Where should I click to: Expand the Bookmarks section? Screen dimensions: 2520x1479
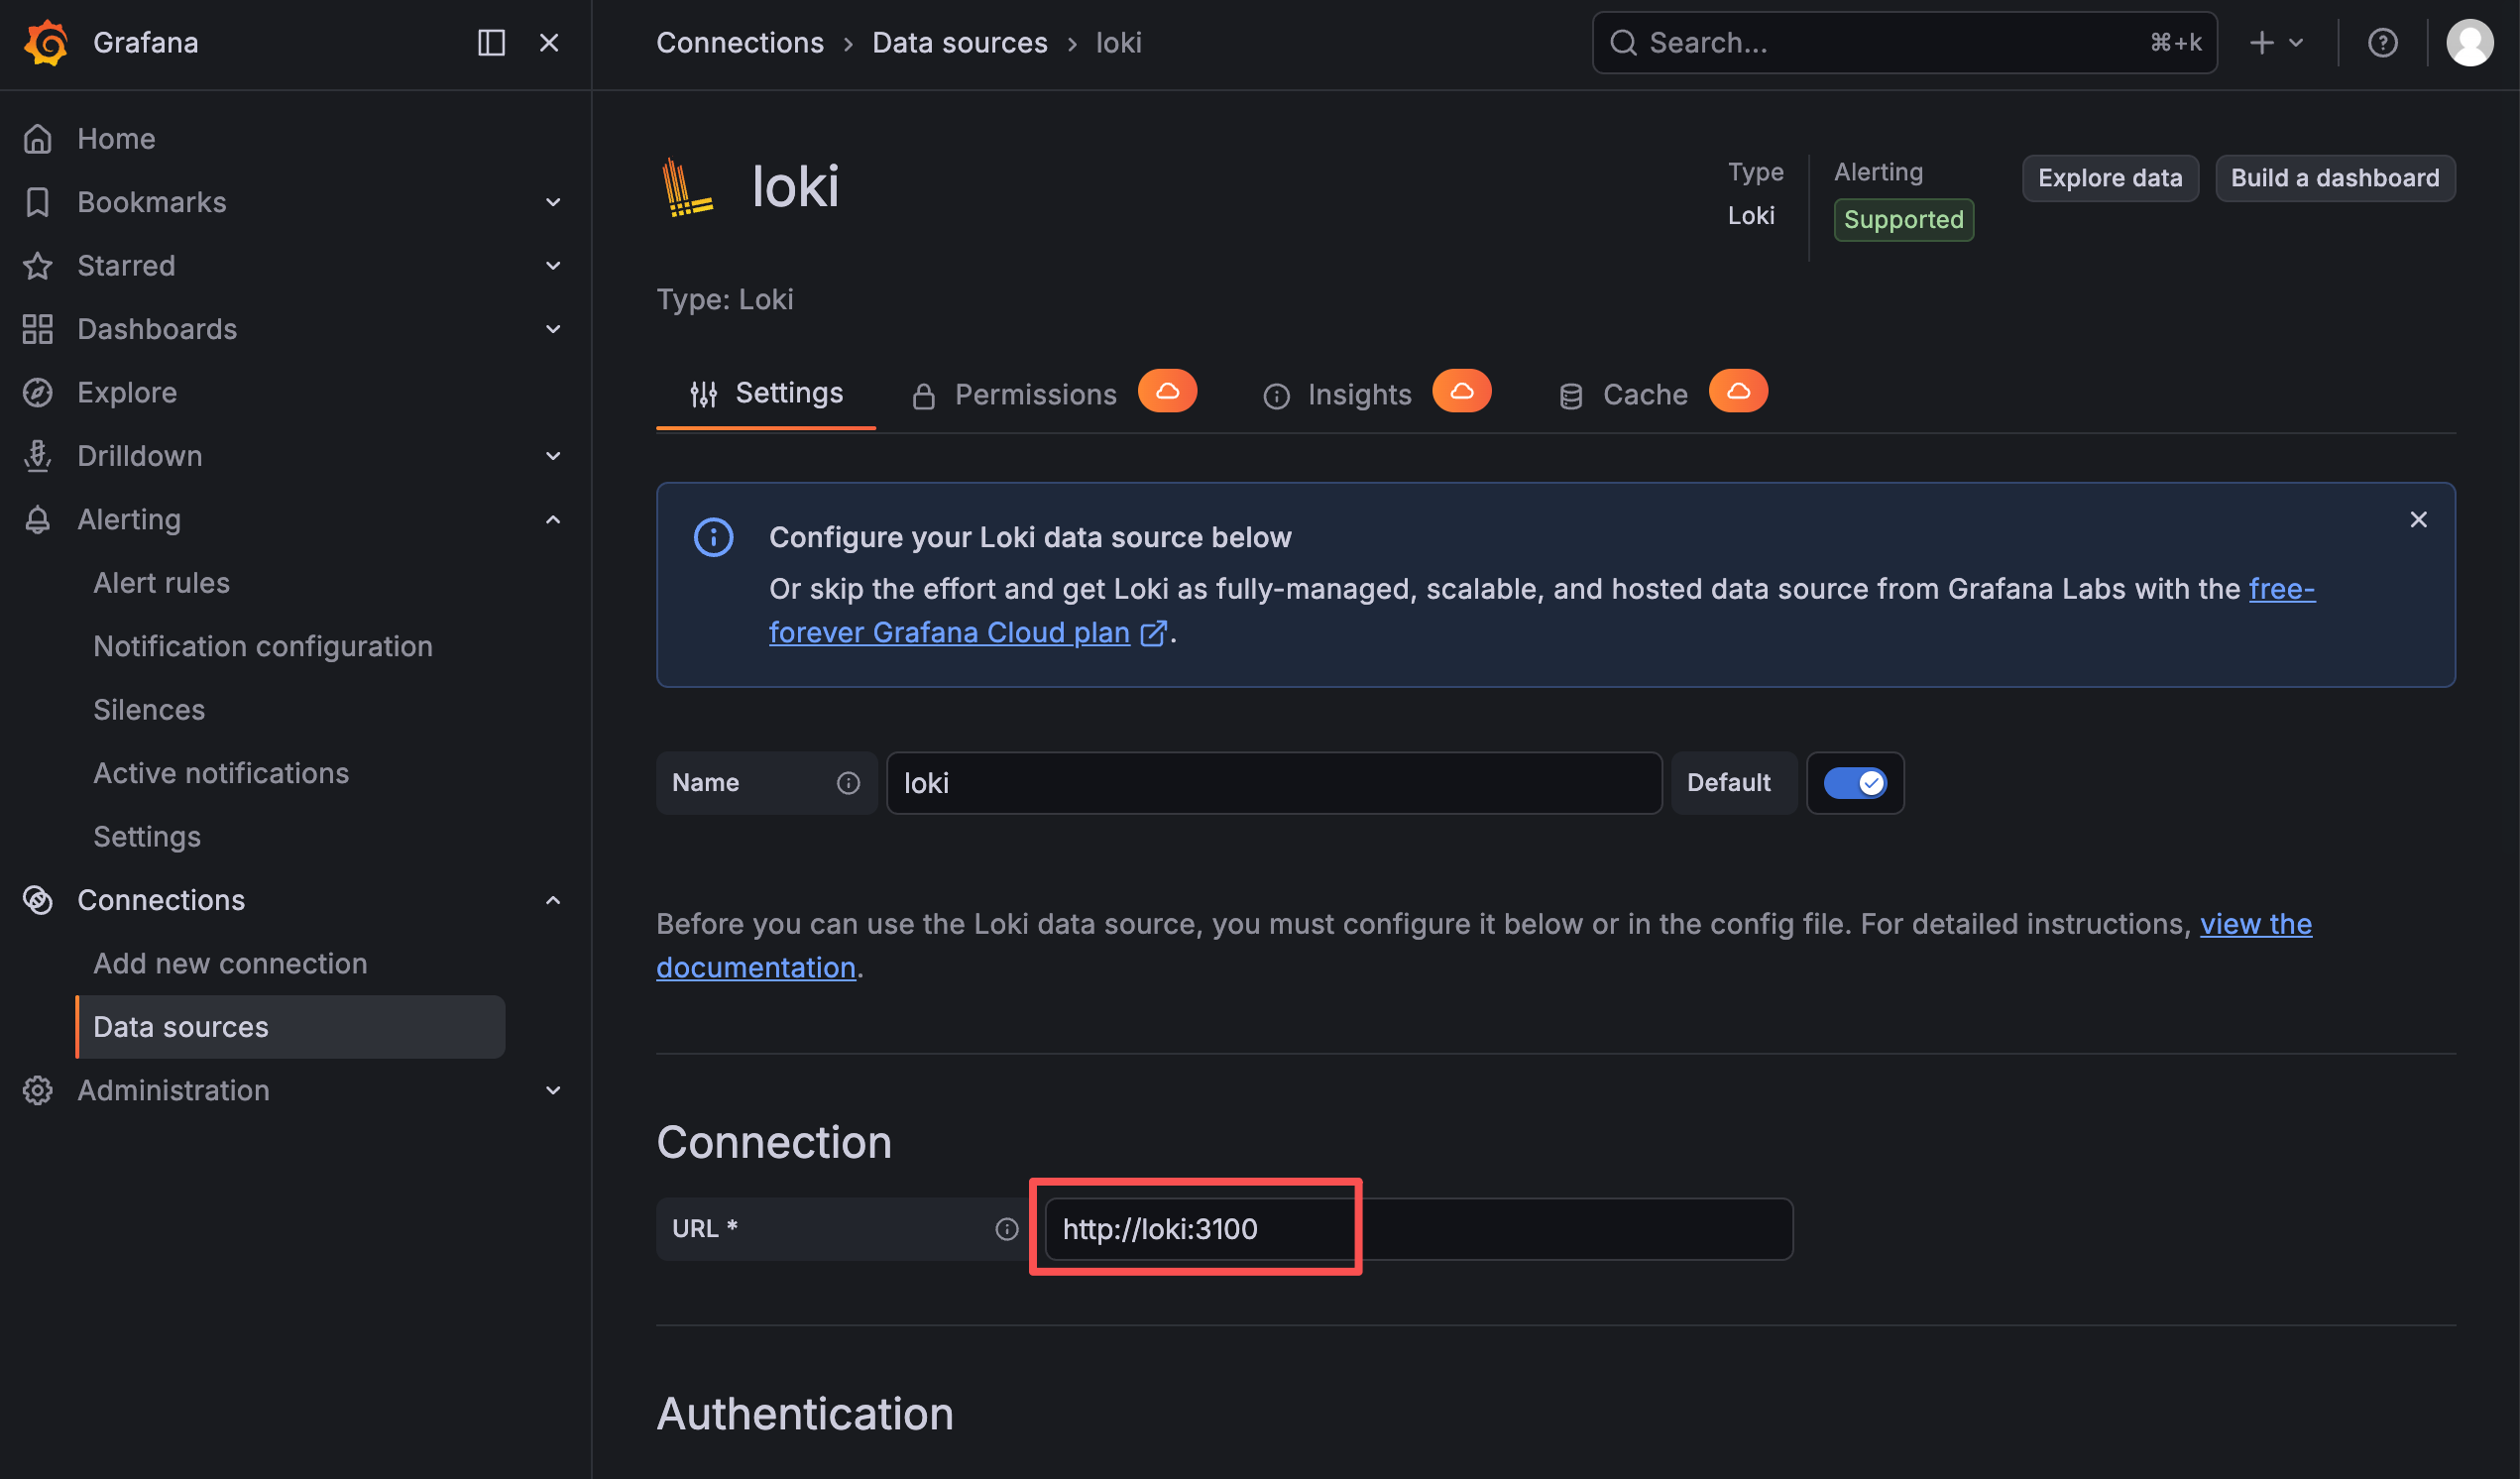click(553, 203)
